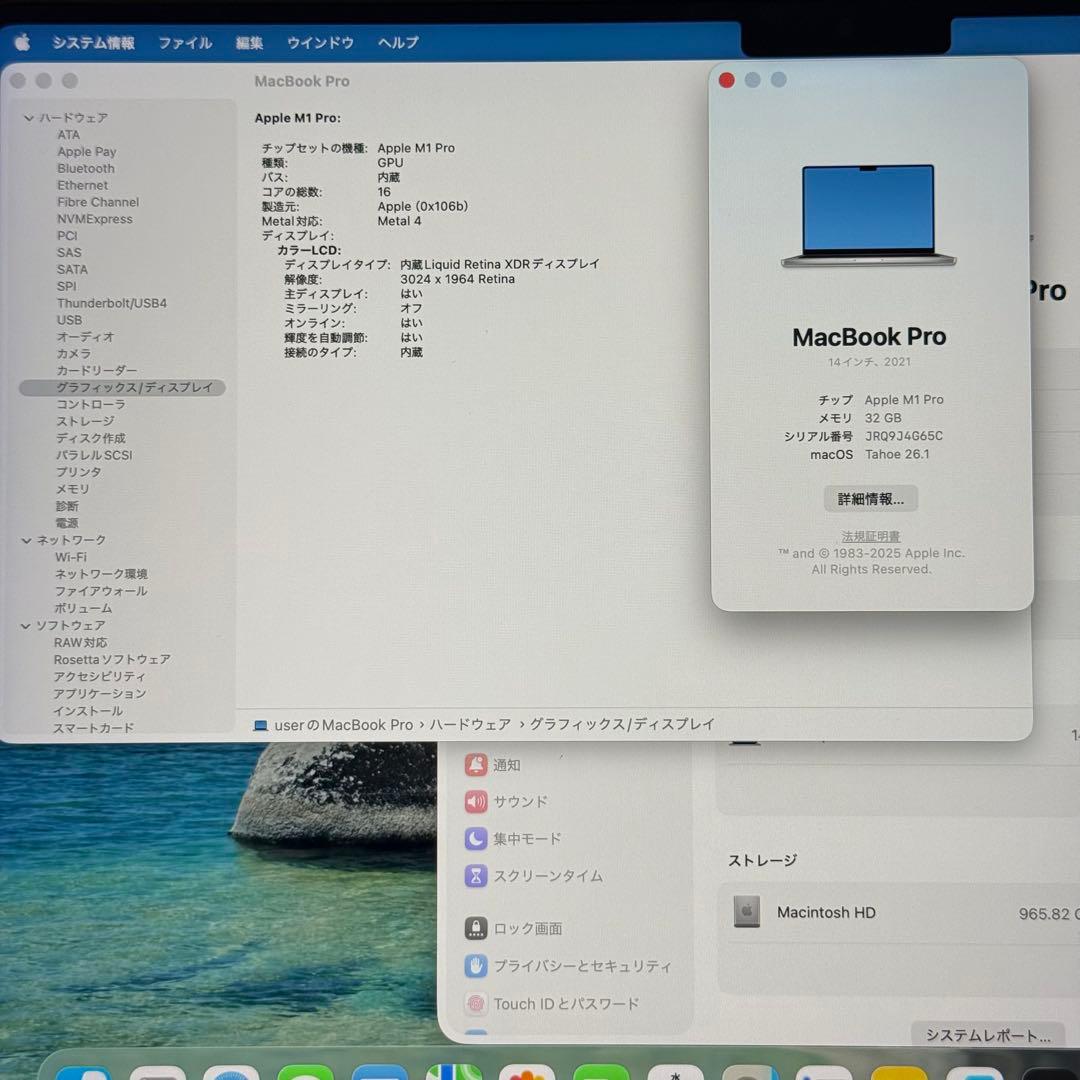Viewport: 1080px width, 1080px height.
Task: Select NVMExpress entry
Action: 95,219
